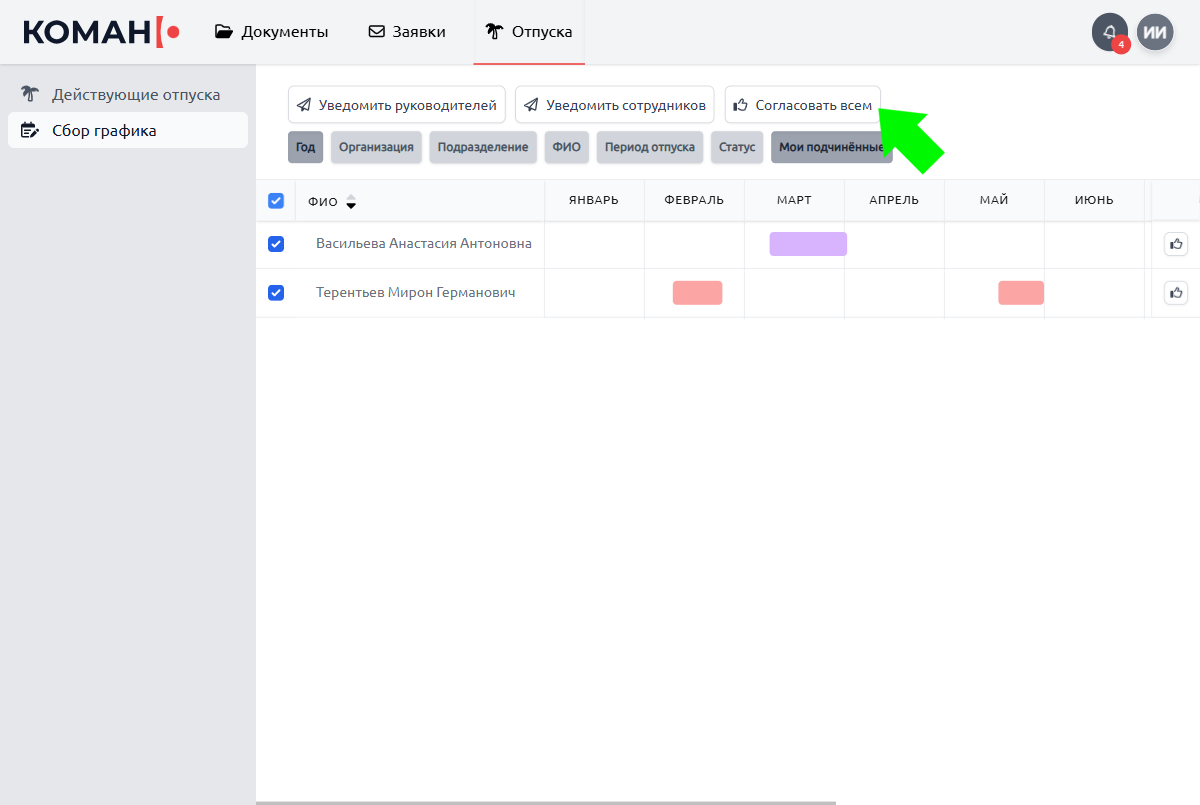
Task: Go to the Заявки tab
Action: (407, 32)
